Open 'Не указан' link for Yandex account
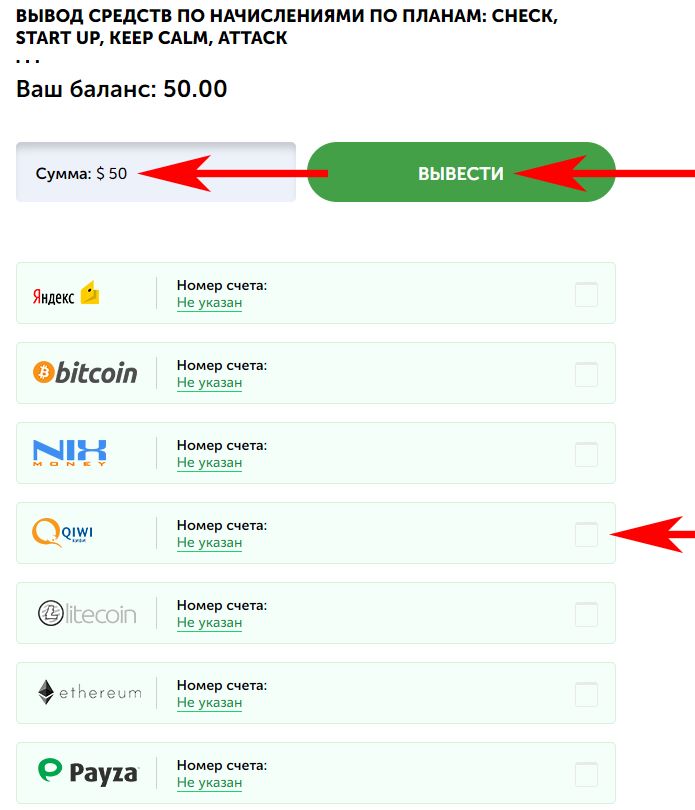 (x=209, y=303)
